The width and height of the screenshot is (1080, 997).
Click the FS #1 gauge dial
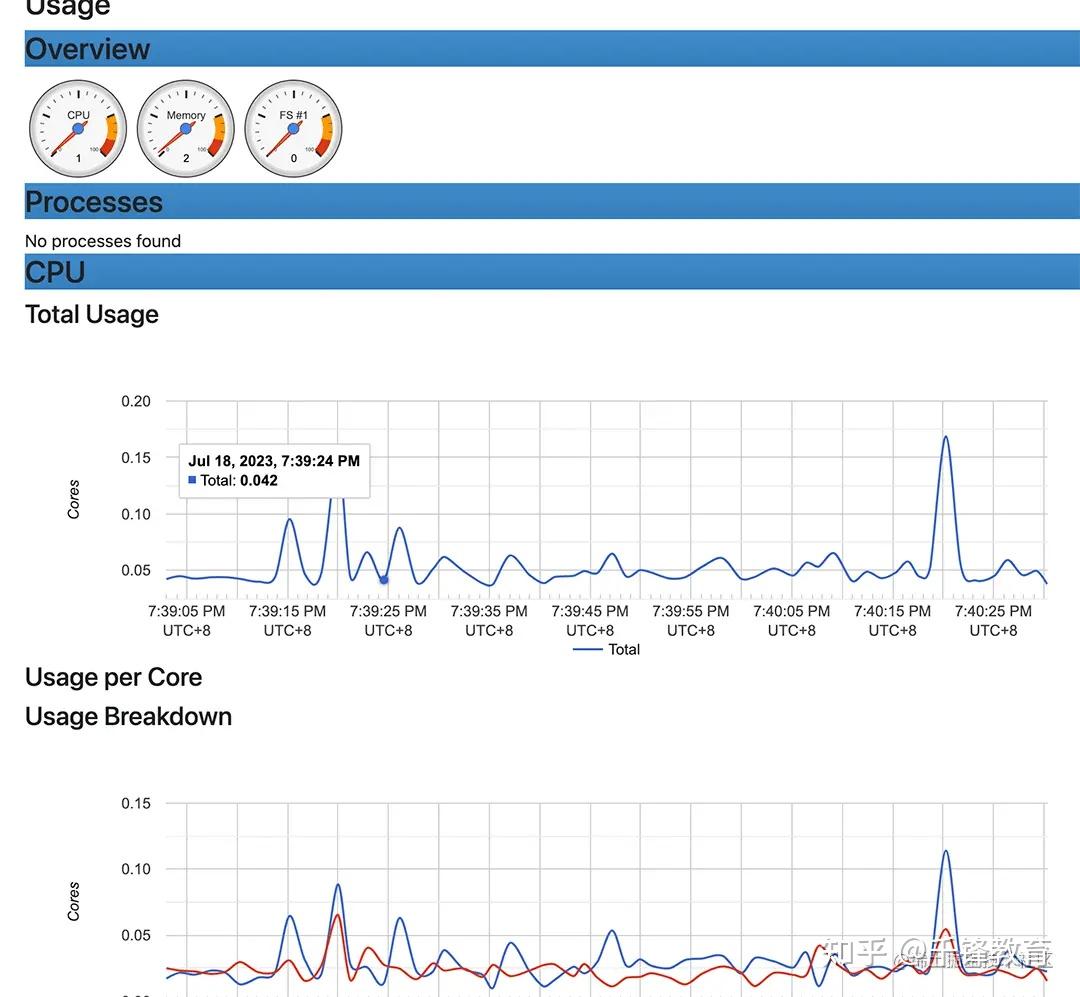point(293,129)
